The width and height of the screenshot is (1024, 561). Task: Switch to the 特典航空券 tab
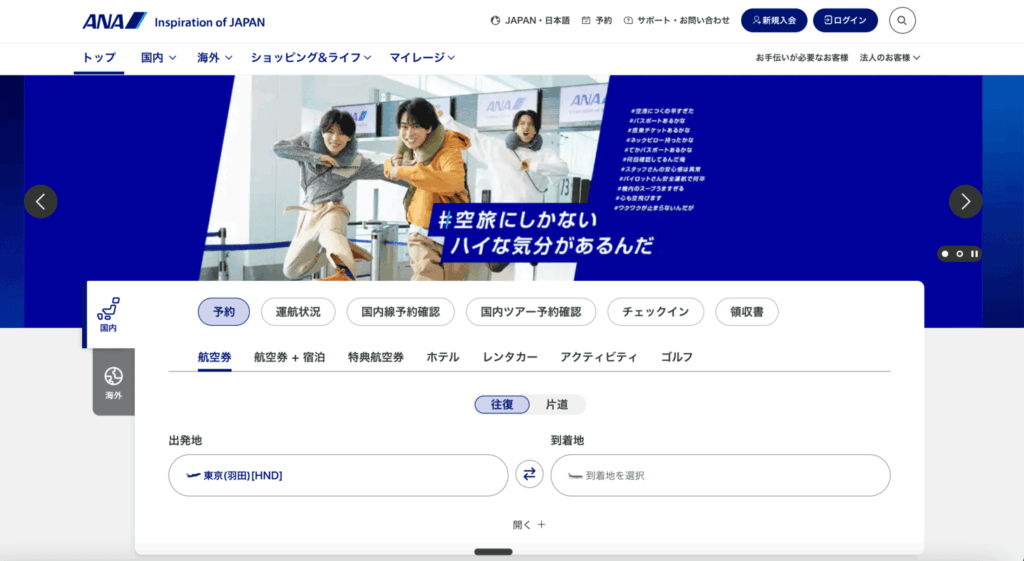click(x=376, y=357)
